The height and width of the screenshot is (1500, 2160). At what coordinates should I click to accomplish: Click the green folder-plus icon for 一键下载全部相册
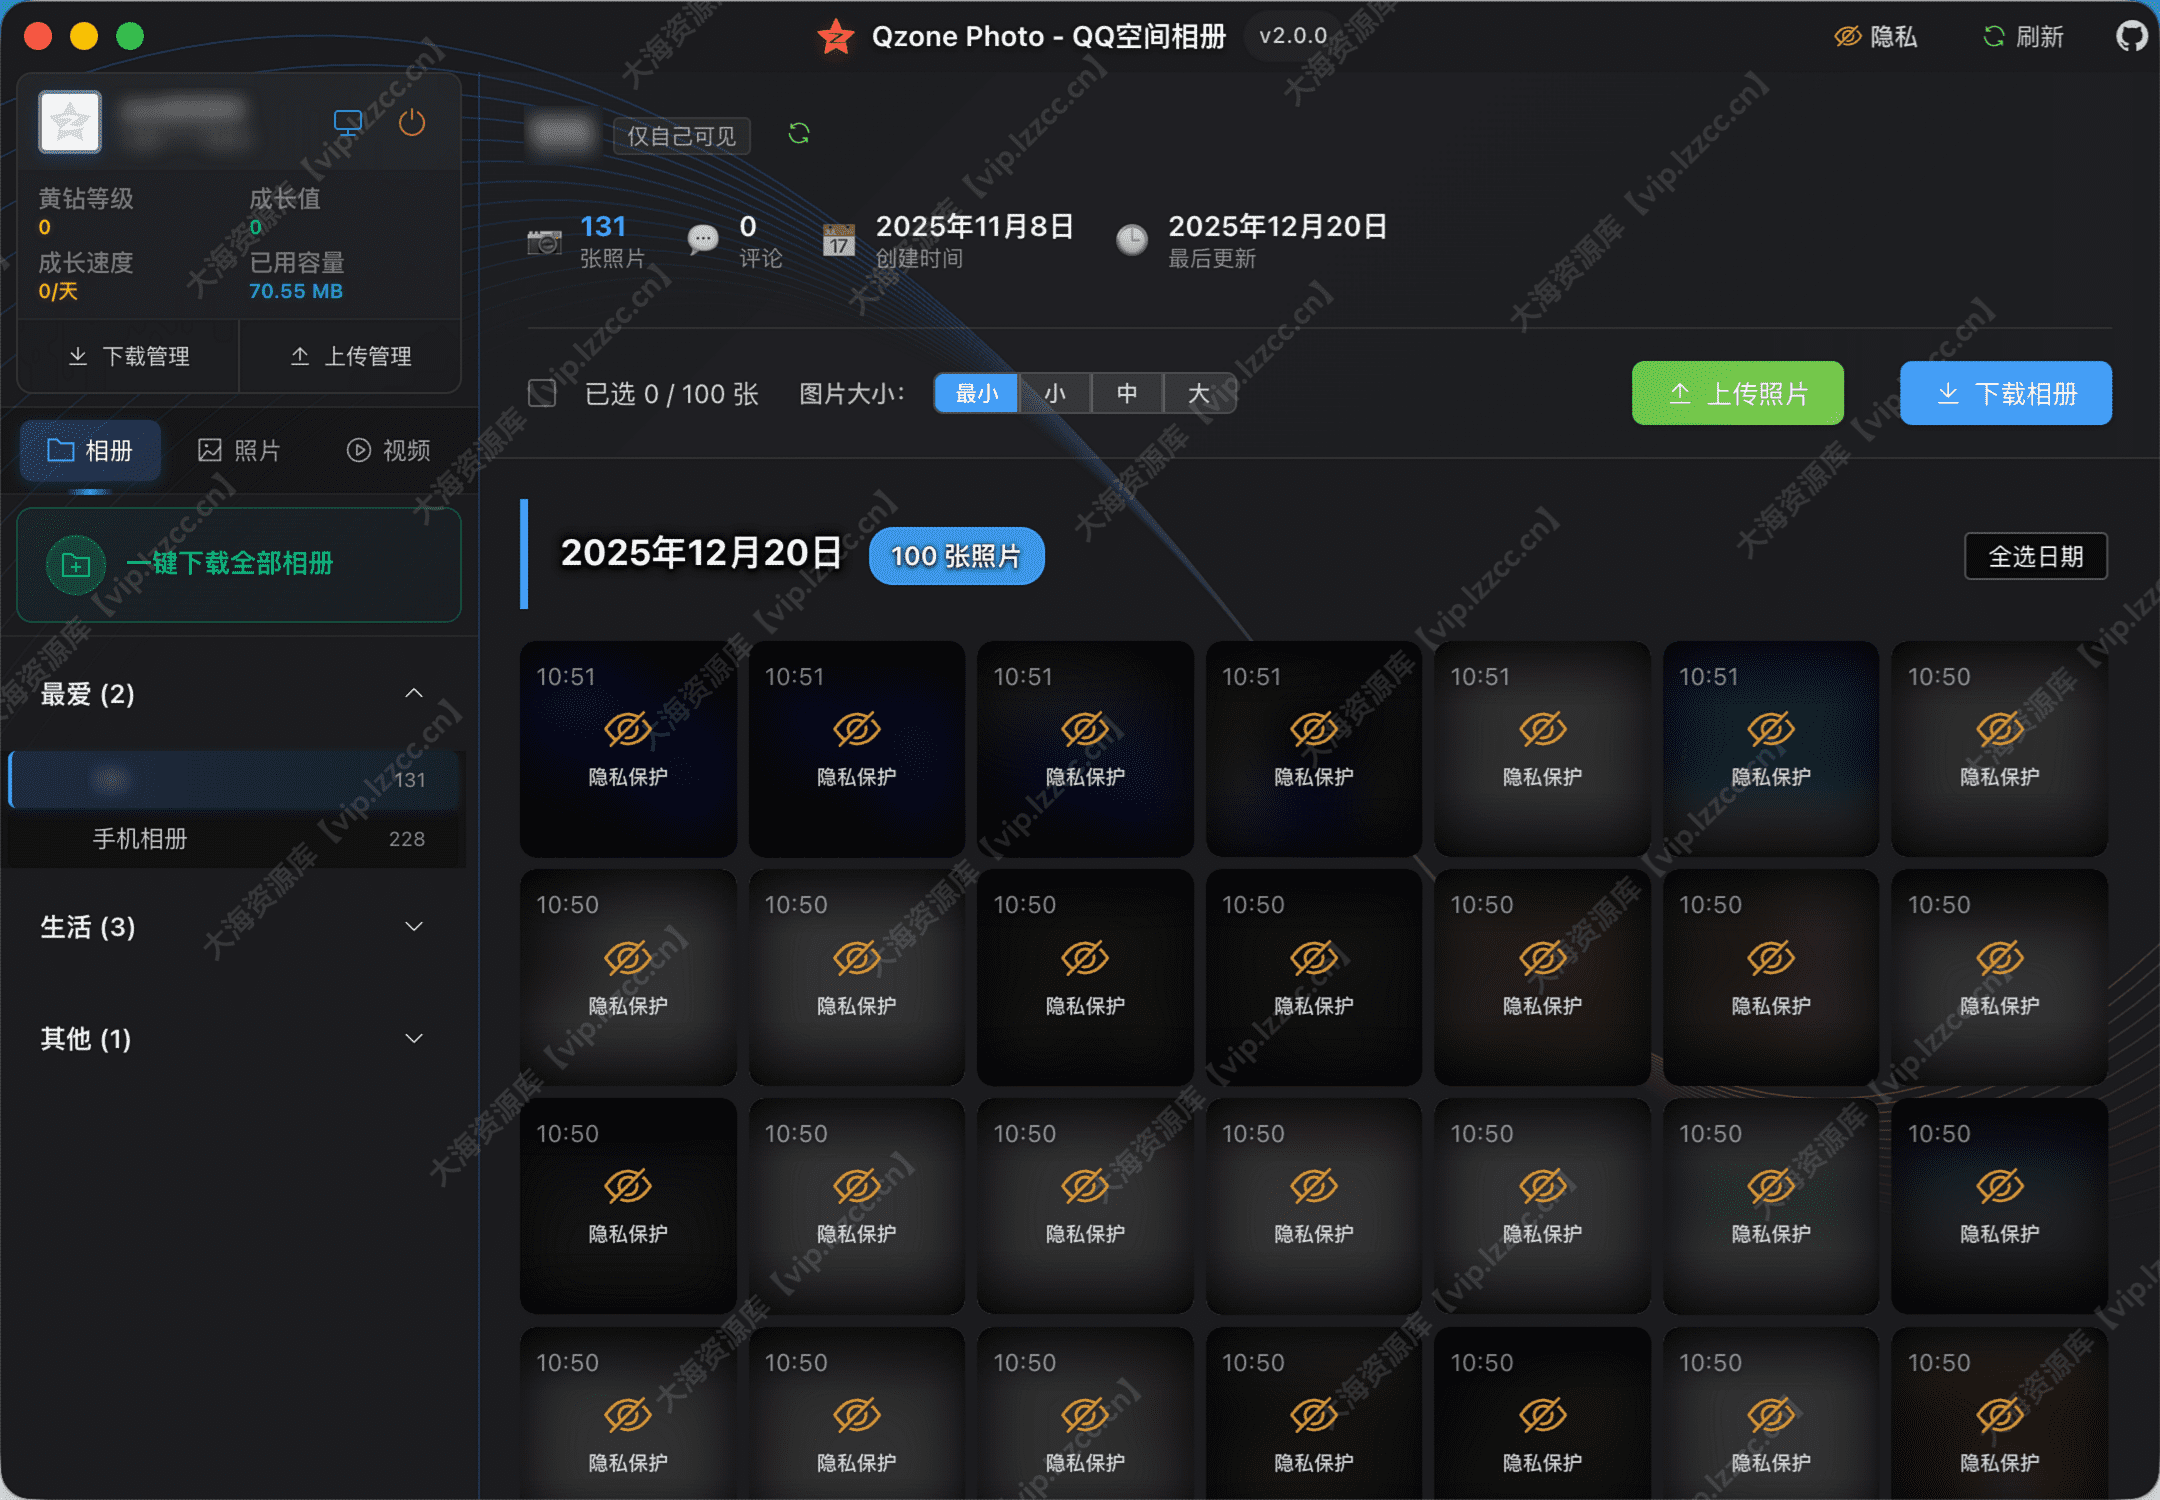76,565
